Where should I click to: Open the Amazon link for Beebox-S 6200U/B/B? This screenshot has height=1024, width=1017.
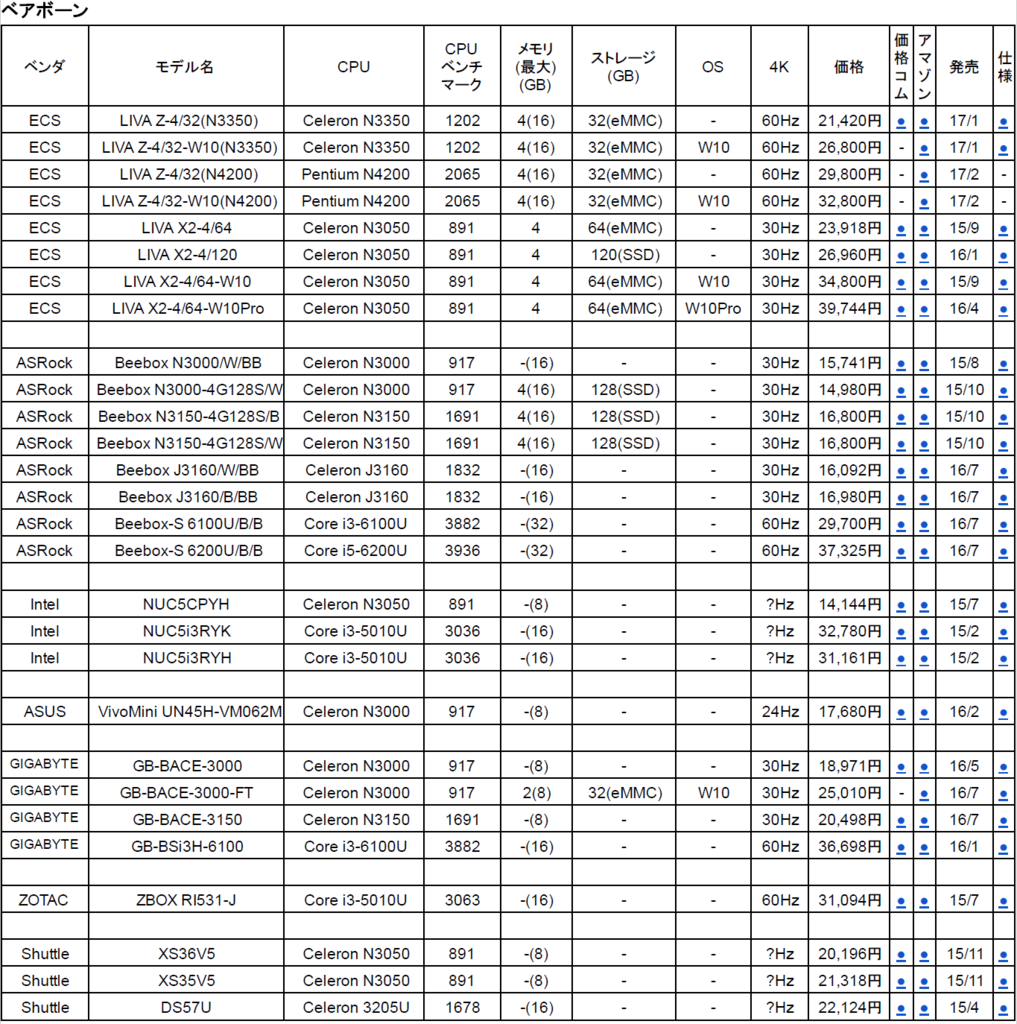924,552
